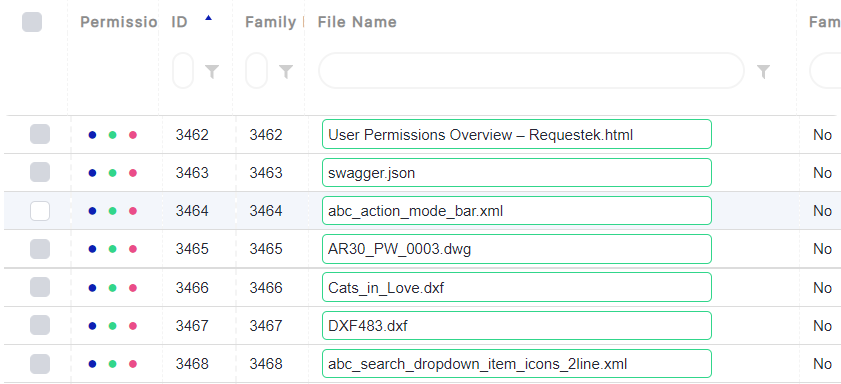
Task: Focus the ID filter input box
Action: [183, 71]
